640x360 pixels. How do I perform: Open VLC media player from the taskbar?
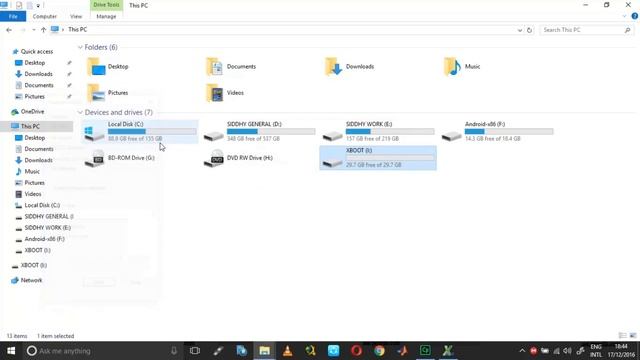point(287,351)
